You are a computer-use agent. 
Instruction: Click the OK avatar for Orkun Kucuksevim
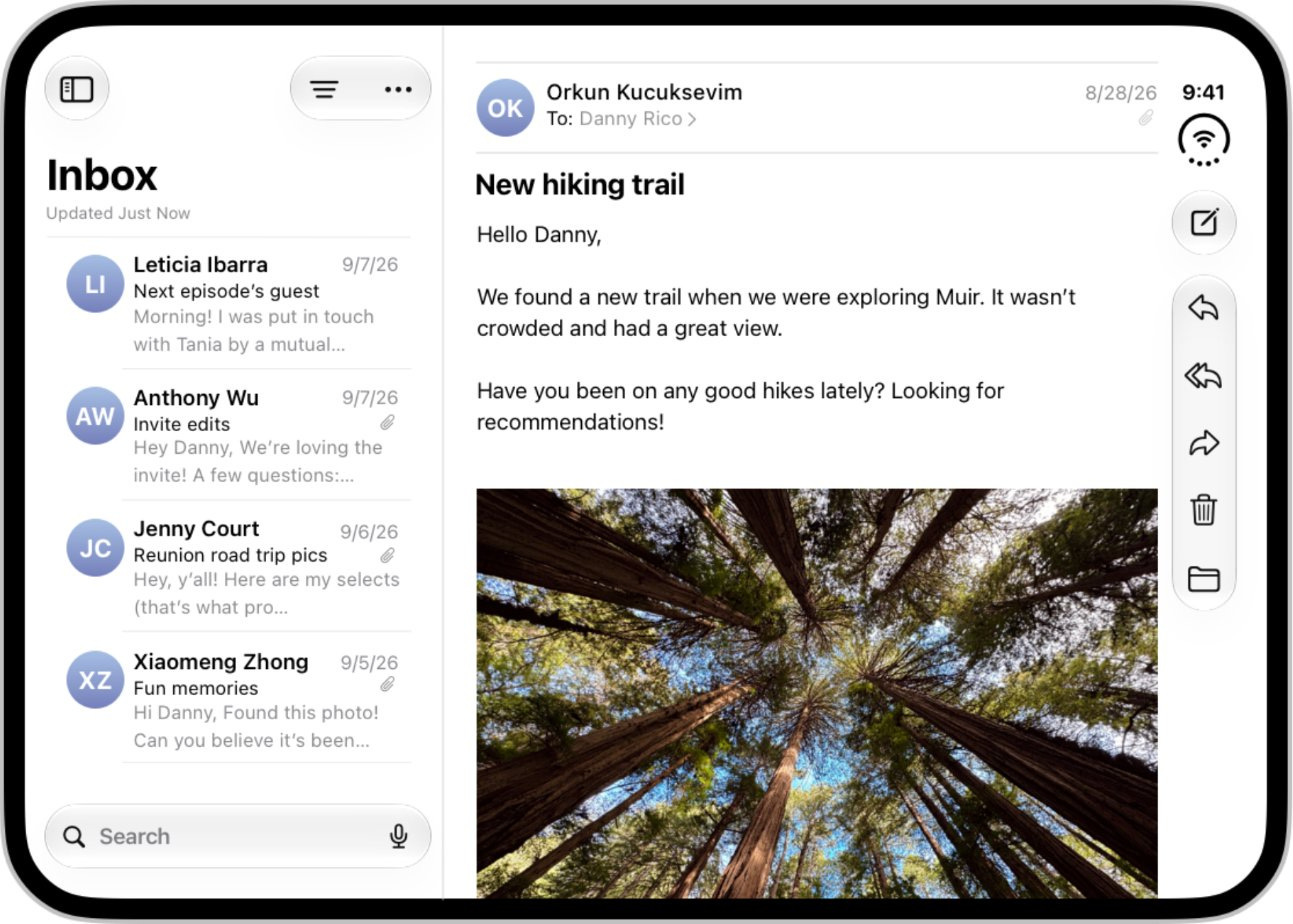(505, 108)
